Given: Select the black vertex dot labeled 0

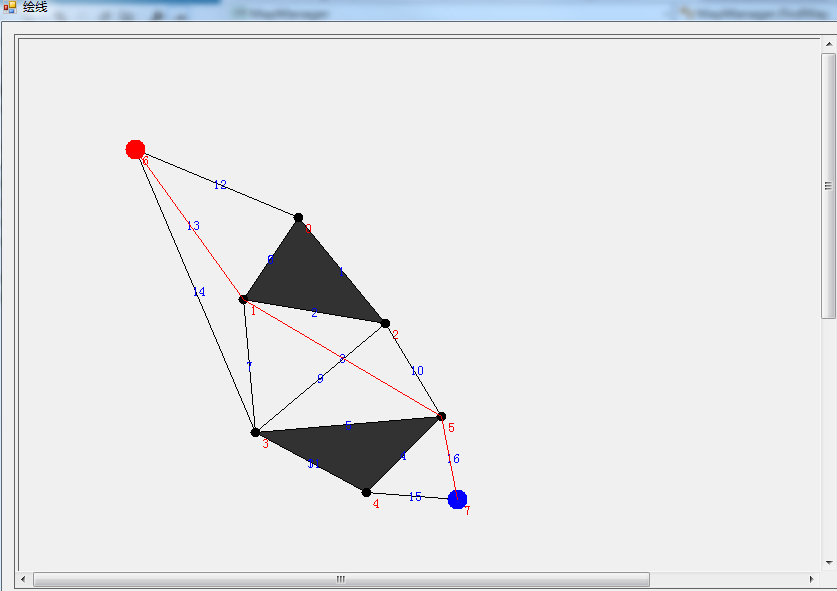Looking at the screenshot, I should 298,217.
